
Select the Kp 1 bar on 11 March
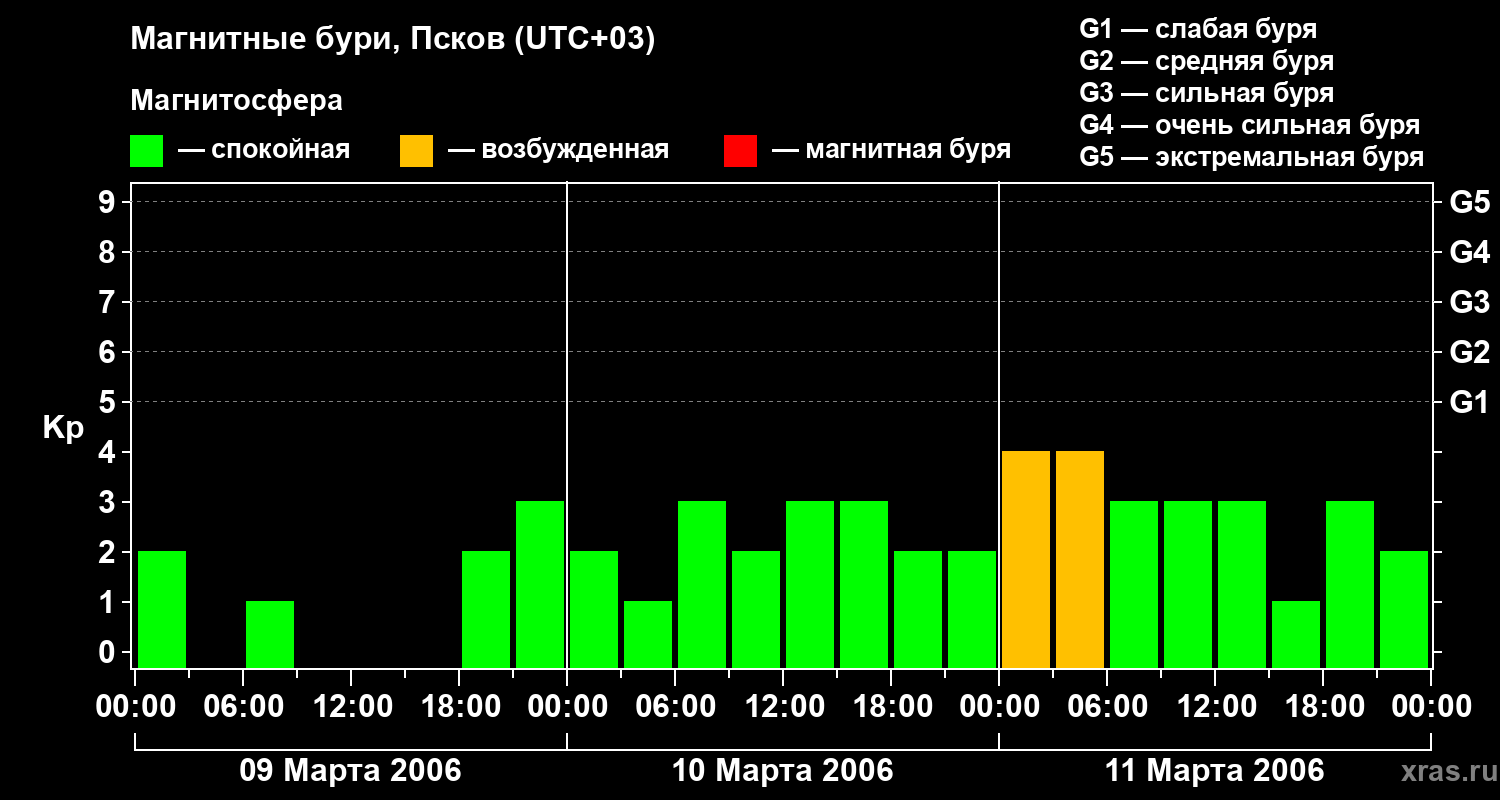pyautogui.click(x=1296, y=634)
